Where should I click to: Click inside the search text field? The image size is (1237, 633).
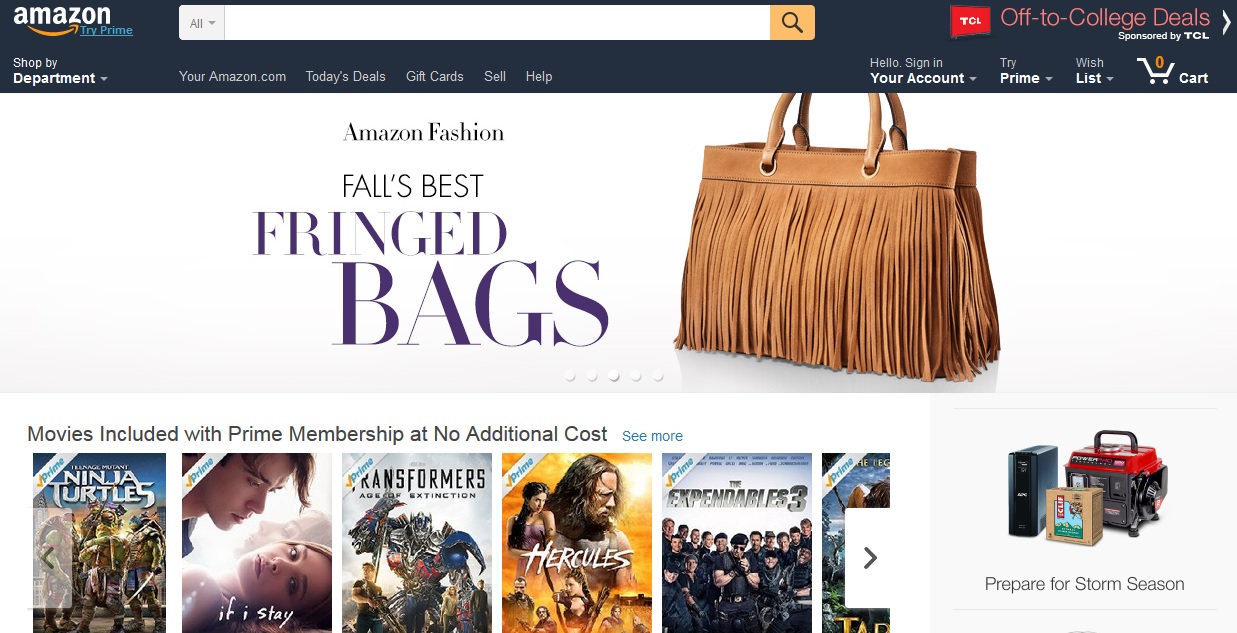pos(497,23)
